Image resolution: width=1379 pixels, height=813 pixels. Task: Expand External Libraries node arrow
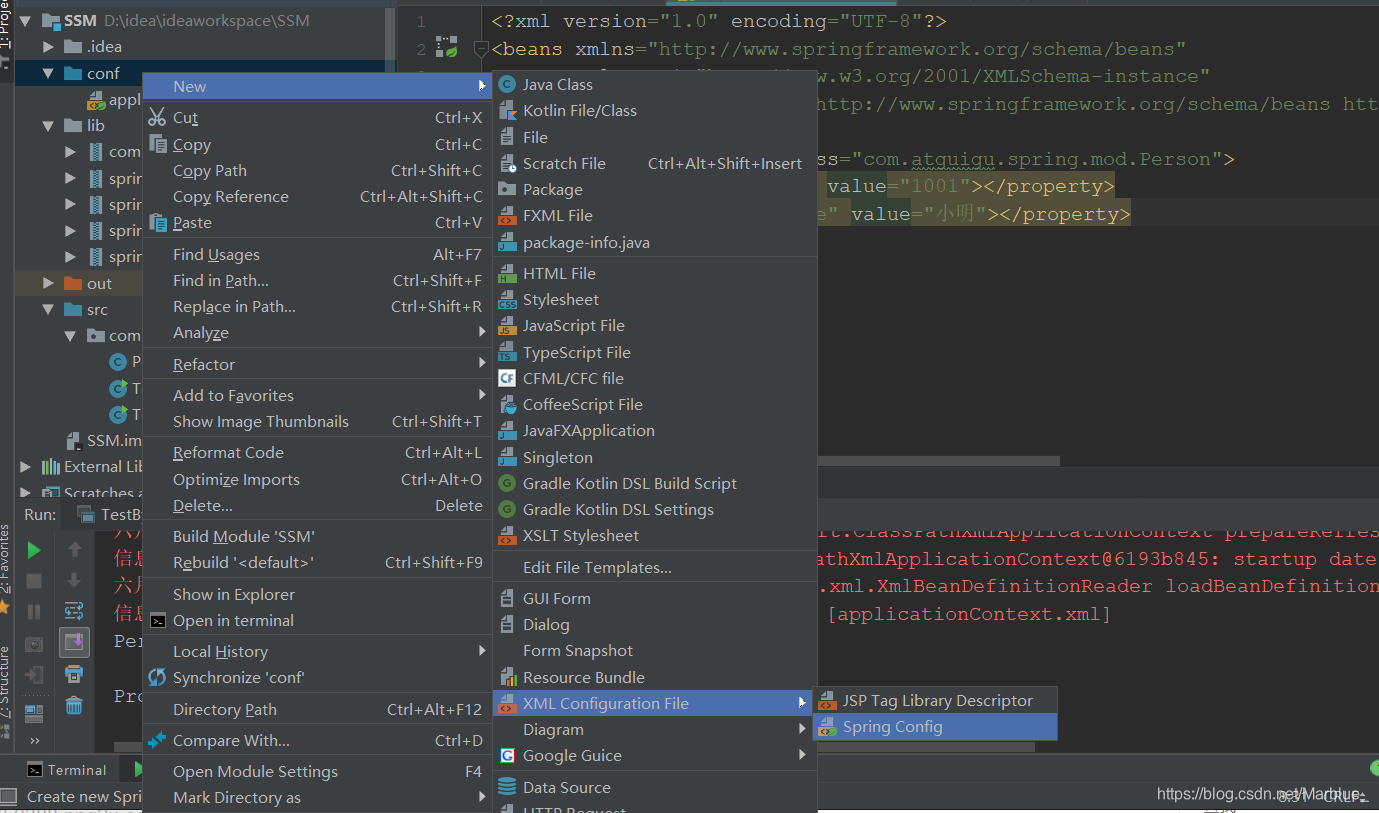coord(25,466)
